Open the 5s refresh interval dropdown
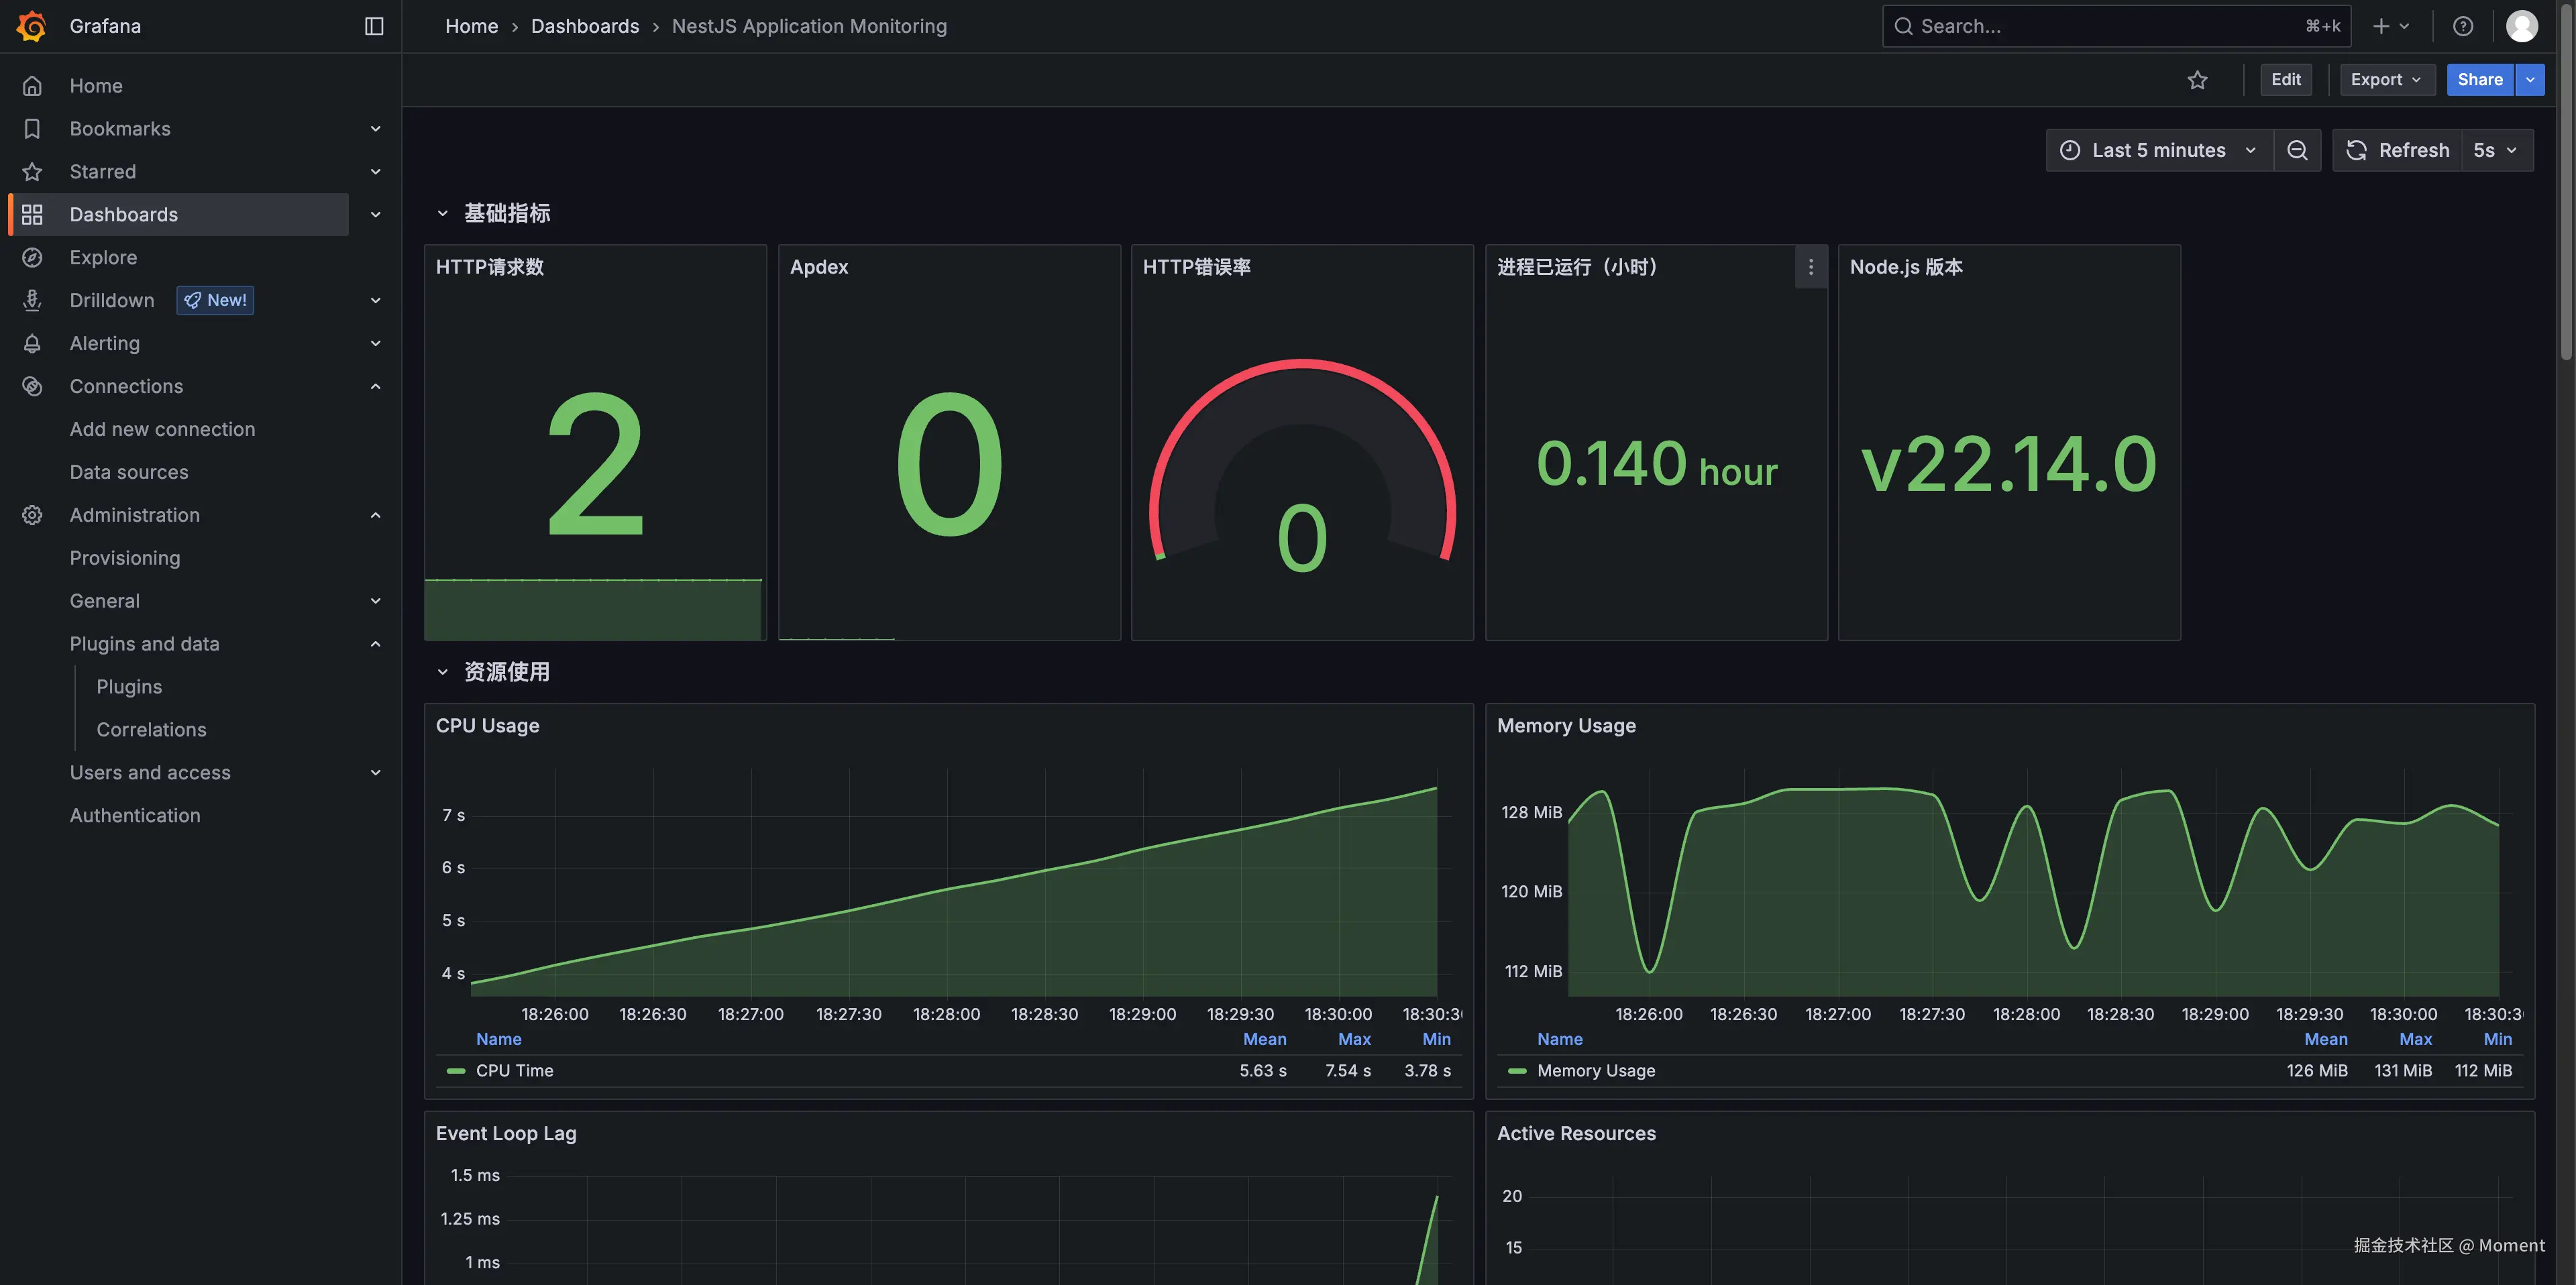The height and width of the screenshot is (1285, 2576). tap(2496, 150)
